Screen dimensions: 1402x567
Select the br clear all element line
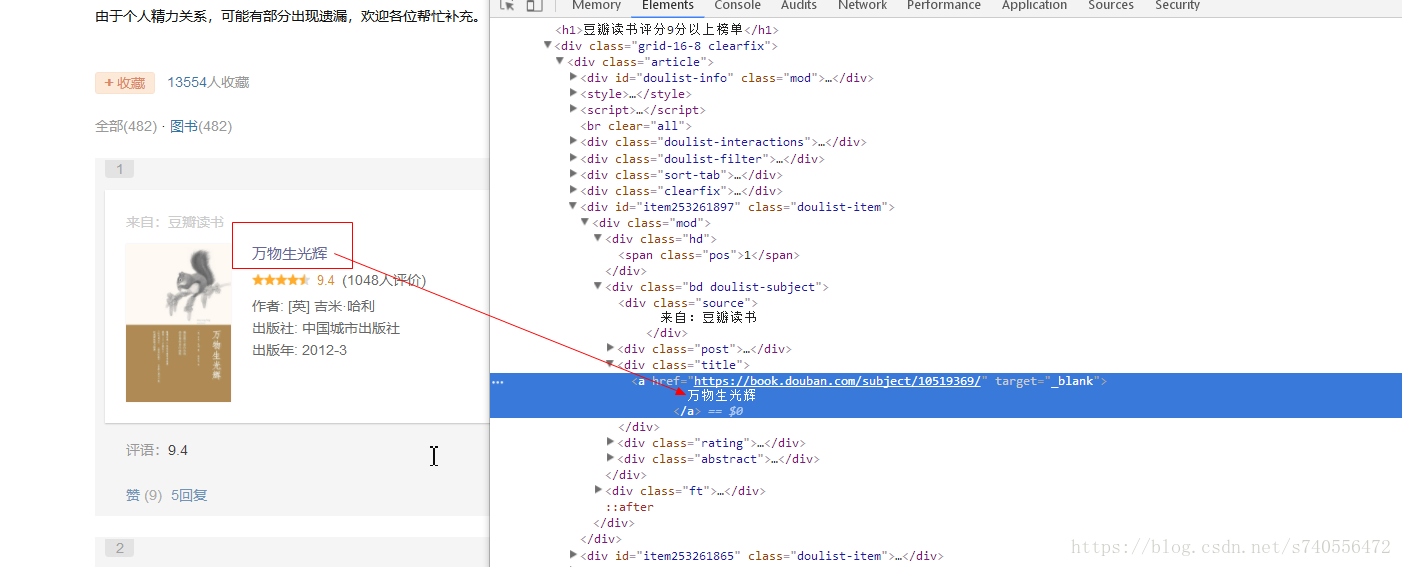[635, 126]
